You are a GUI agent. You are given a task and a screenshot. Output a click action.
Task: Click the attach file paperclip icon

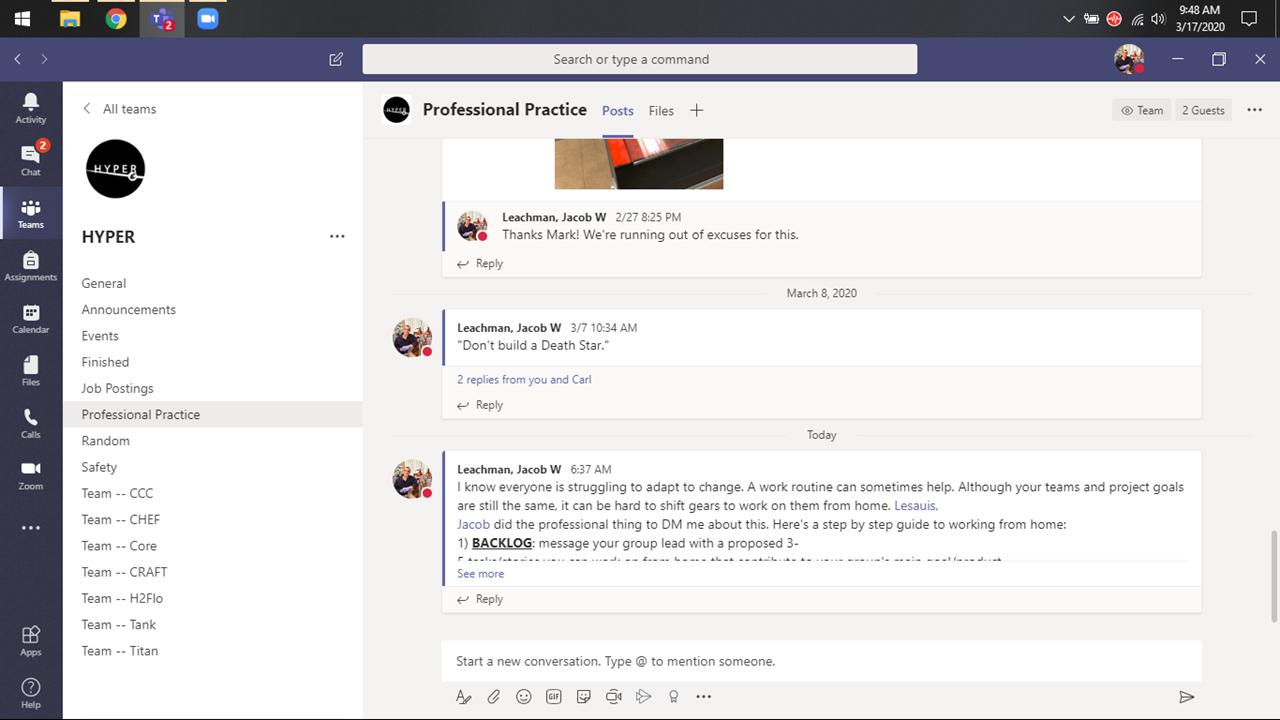click(x=493, y=697)
